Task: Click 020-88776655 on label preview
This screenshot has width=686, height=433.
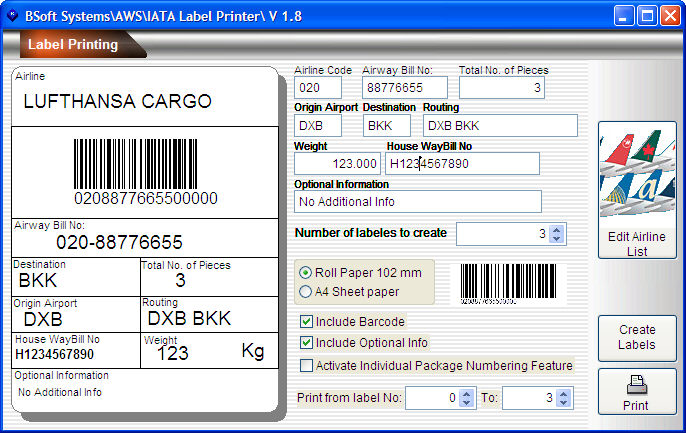Action: (119, 242)
